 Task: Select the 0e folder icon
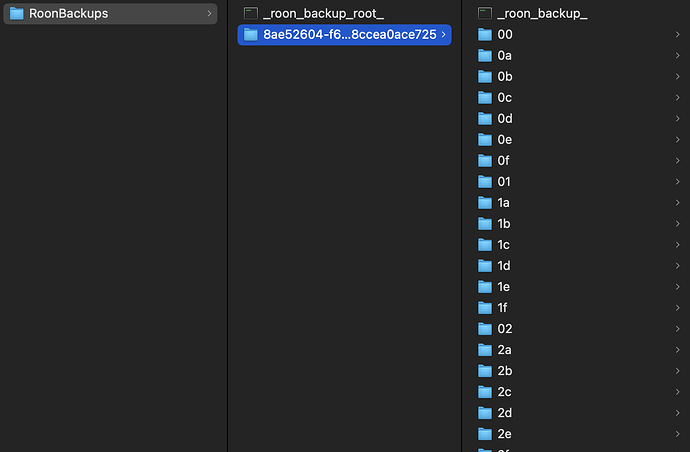pyautogui.click(x=485, y=140)
